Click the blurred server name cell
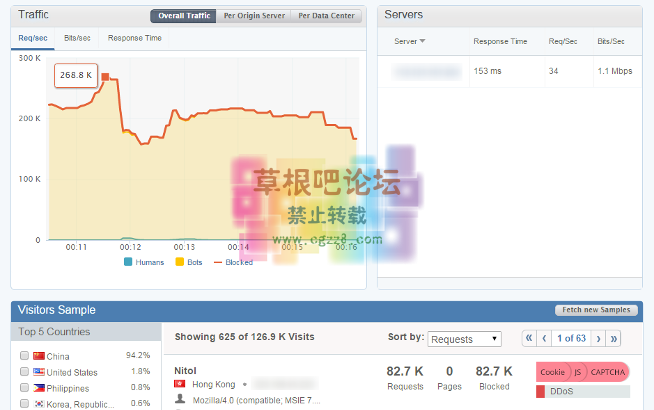The image size is (654, 410). coord(426,71)
